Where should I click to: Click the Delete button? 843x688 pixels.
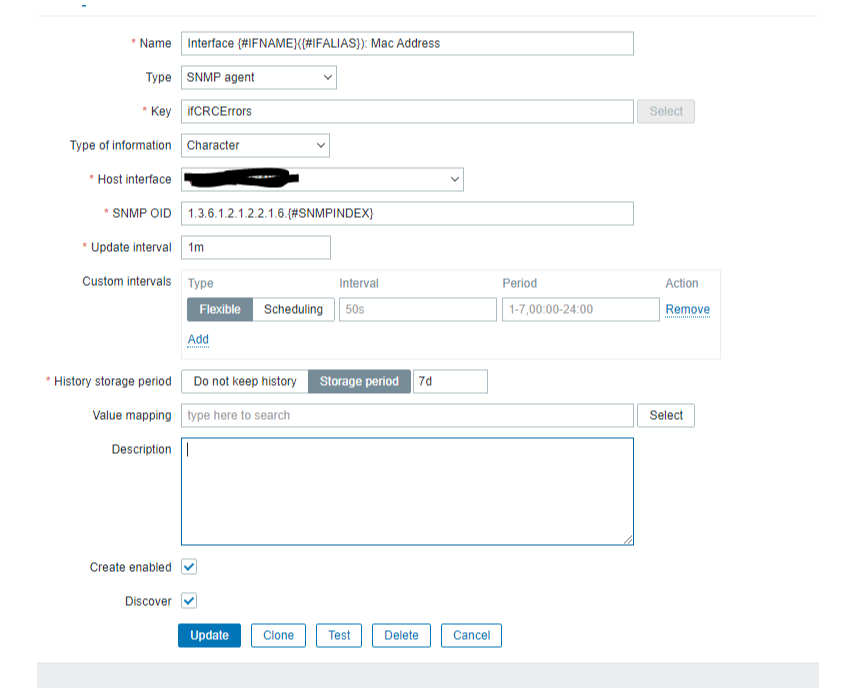[x=401, y=635]
